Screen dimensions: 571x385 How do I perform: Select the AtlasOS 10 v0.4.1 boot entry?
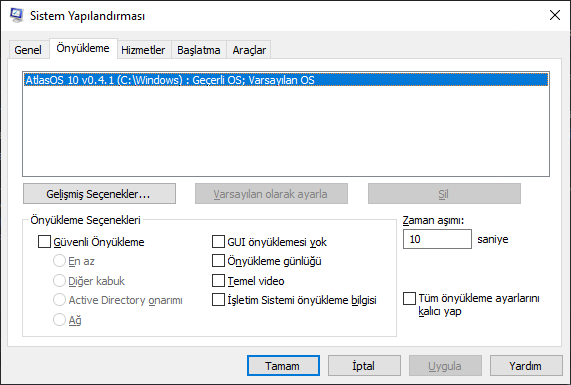coord(286,80)
